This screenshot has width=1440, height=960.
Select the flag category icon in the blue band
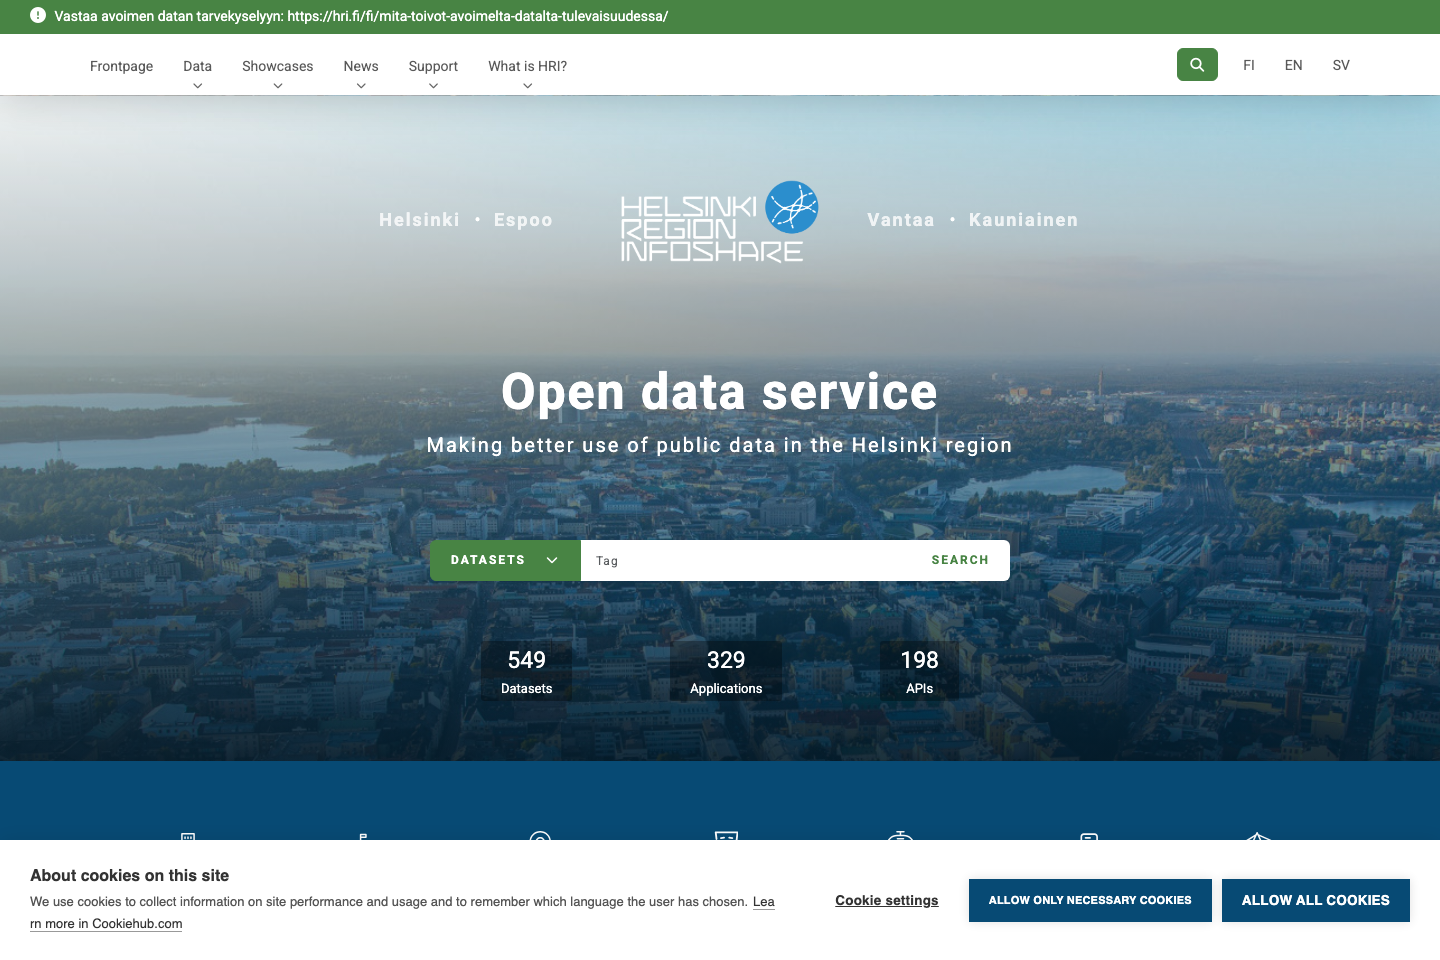pos(363,845)
